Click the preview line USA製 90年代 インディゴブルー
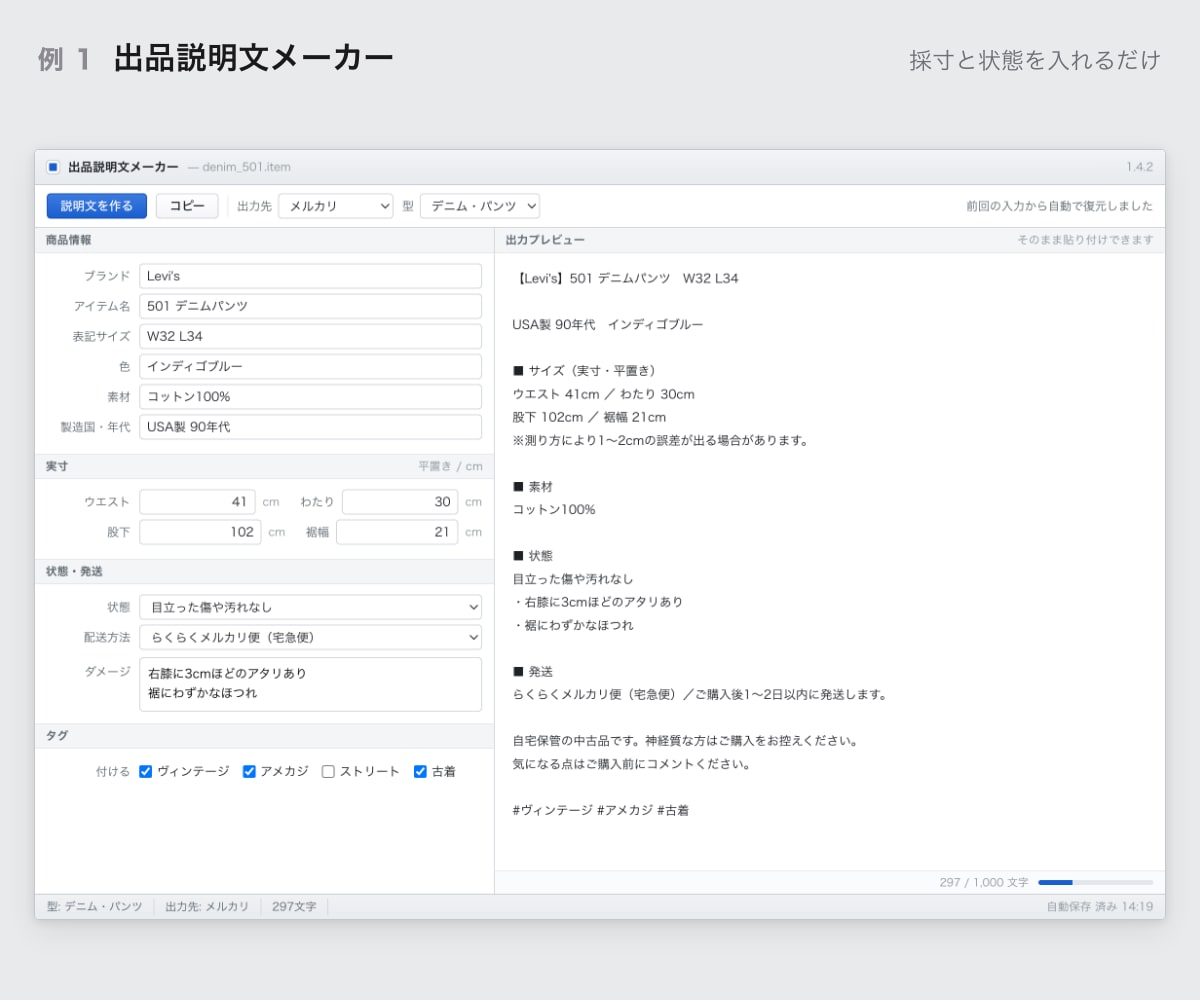1200x1000 pixels. pyautogui.click(x=608, y=324)
